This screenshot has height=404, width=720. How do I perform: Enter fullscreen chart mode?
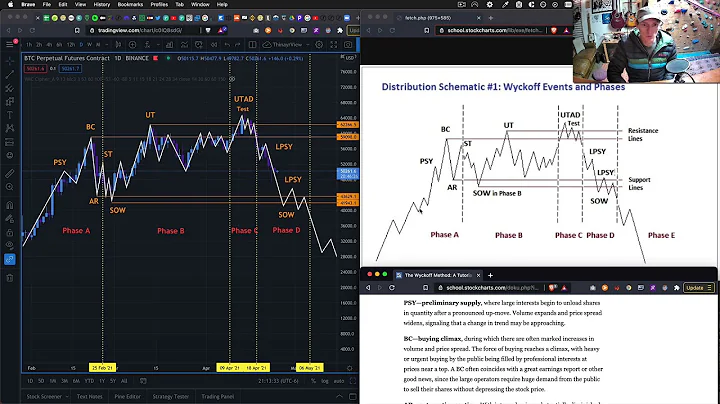point(334,45)
